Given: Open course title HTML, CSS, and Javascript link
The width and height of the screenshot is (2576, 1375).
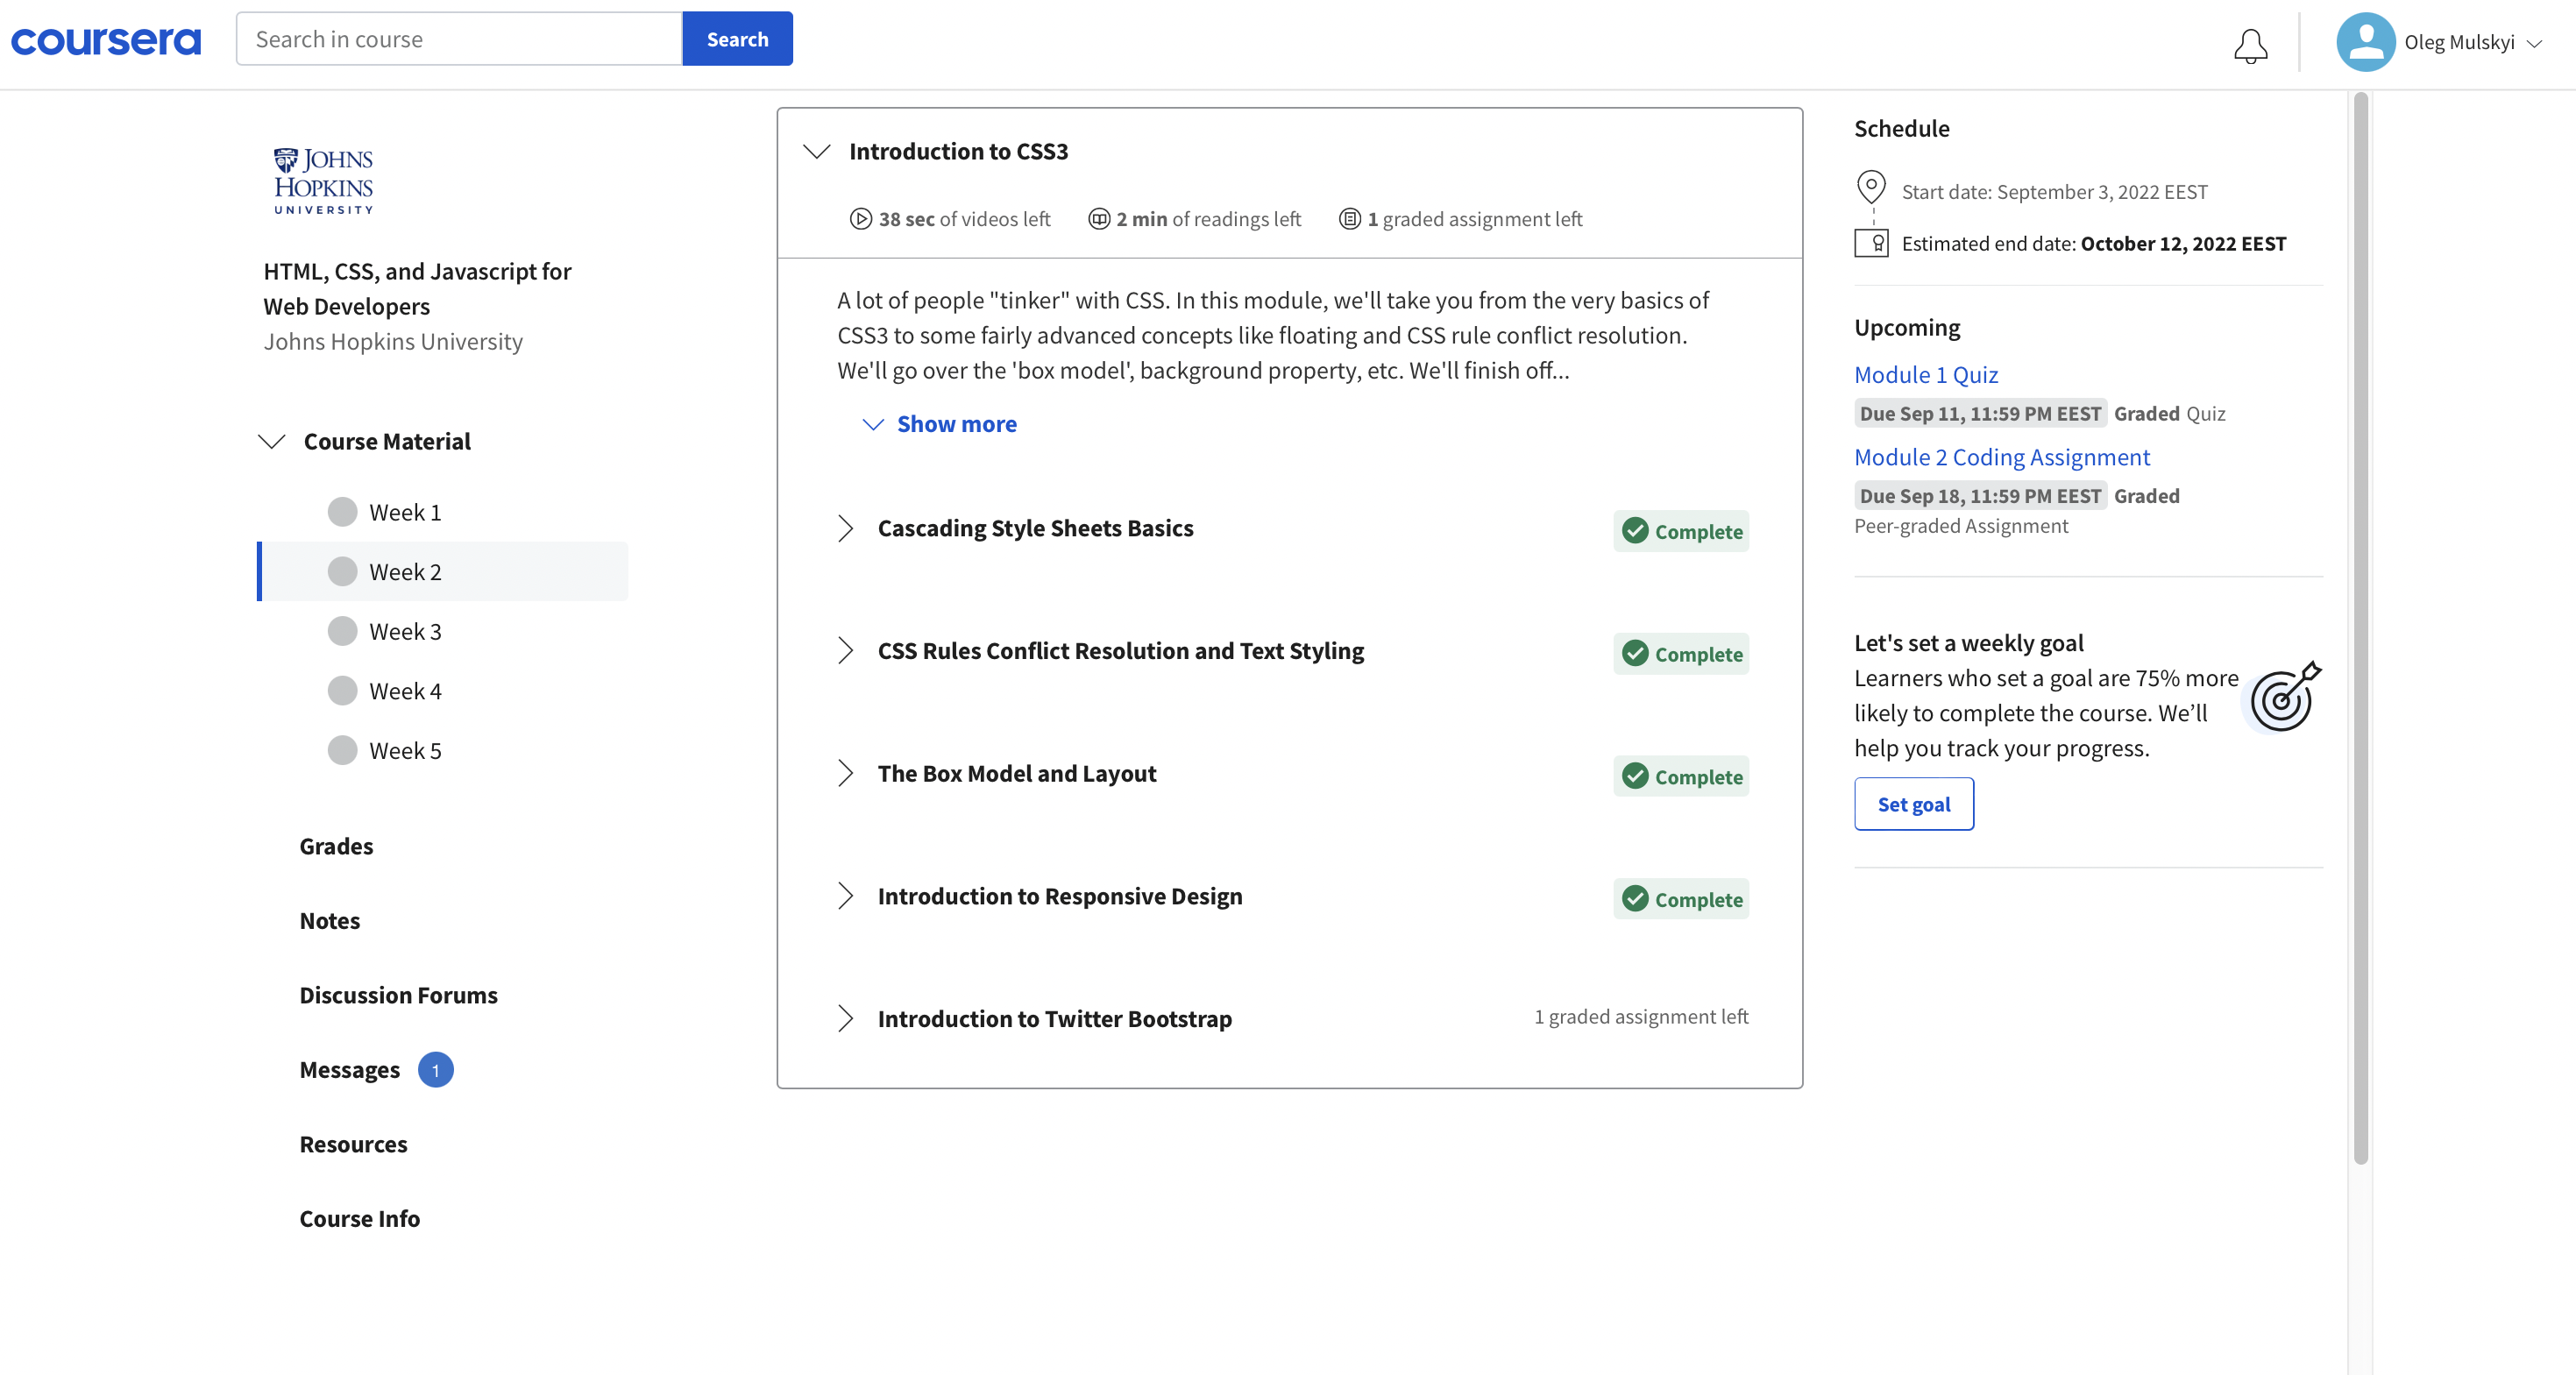Looking at the screenshot, I should (417, 289).
